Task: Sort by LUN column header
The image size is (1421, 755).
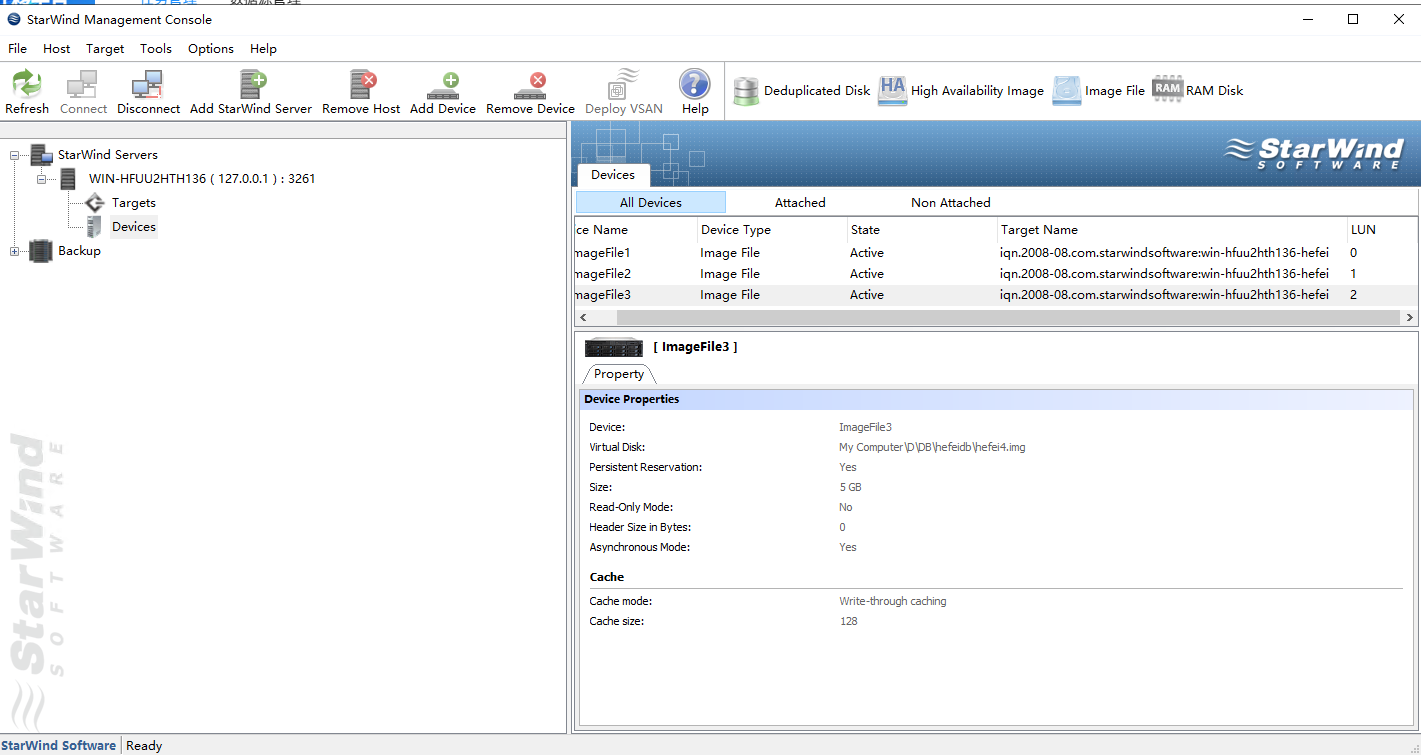Action: pos(1381,230)
